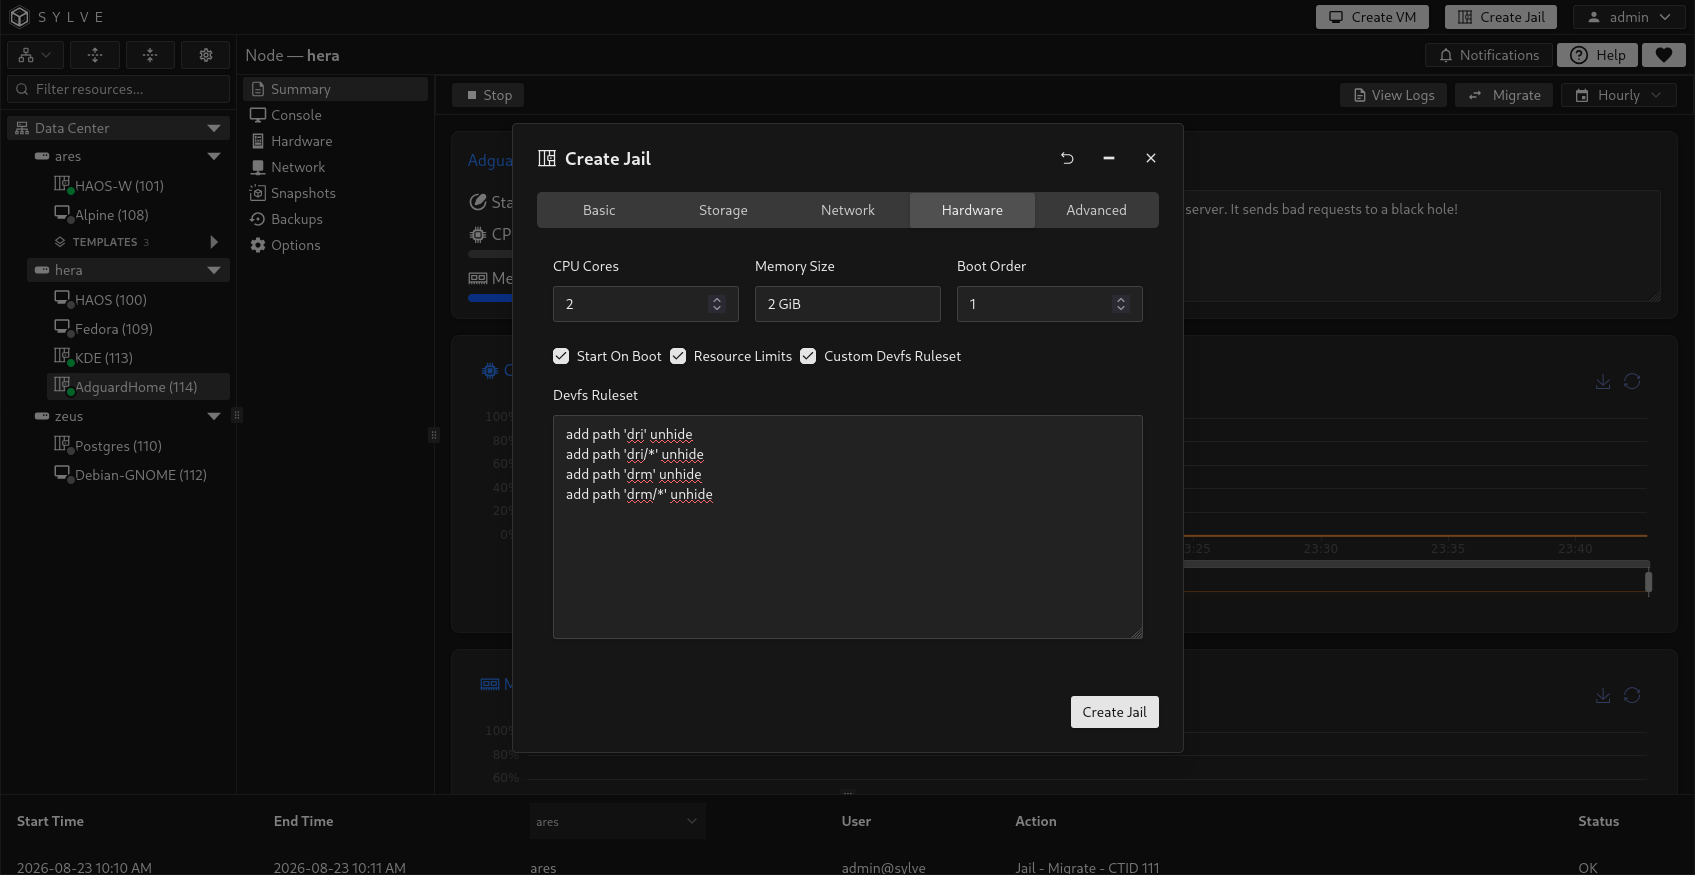The width and height of the screenshot is (1695, 875).
Task: Click the Boot Order stepper arrows
Action: pos(1121,304)
